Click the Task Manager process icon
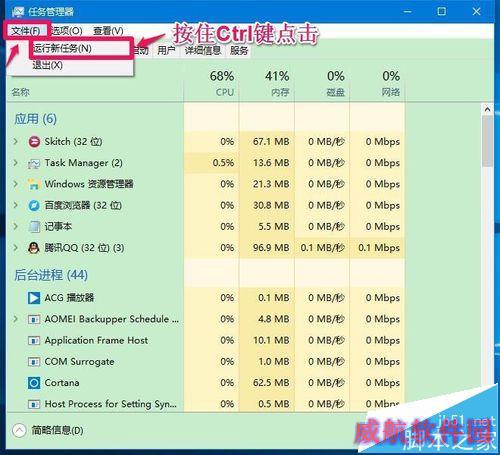 coord(34,163)
